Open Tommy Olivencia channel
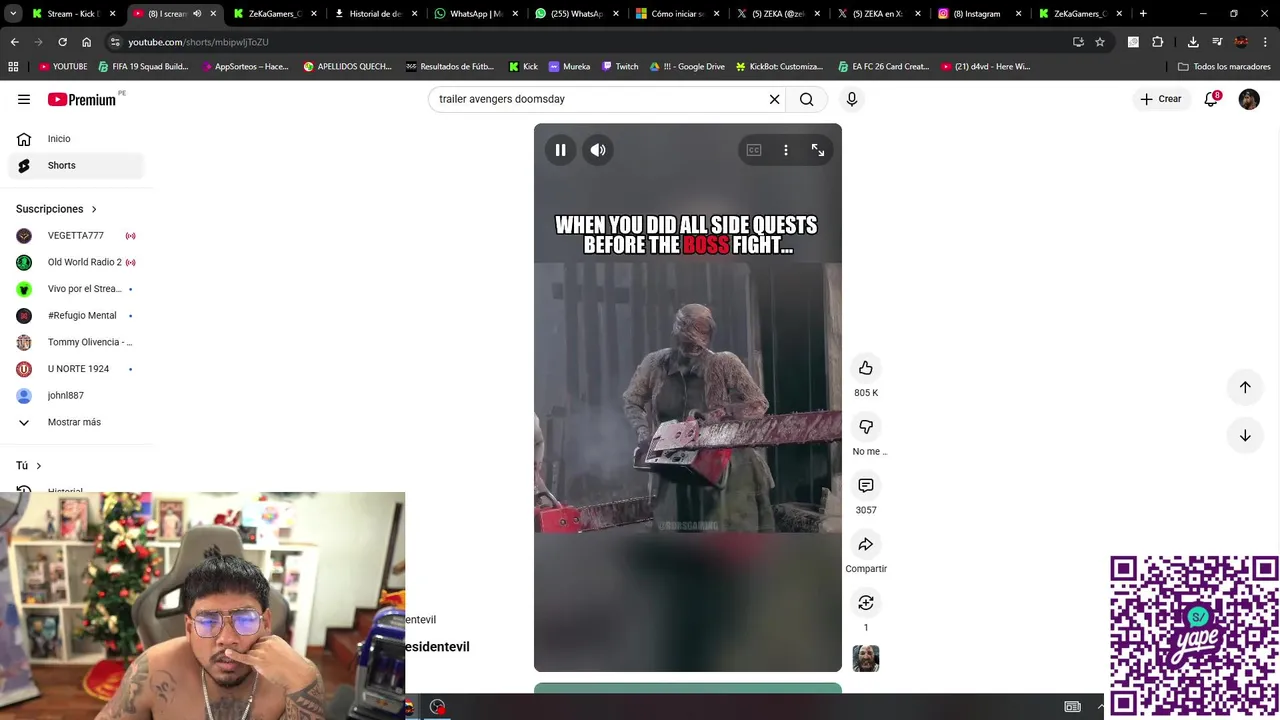This screenshot has height=720, width=1280. coord(76,342)
